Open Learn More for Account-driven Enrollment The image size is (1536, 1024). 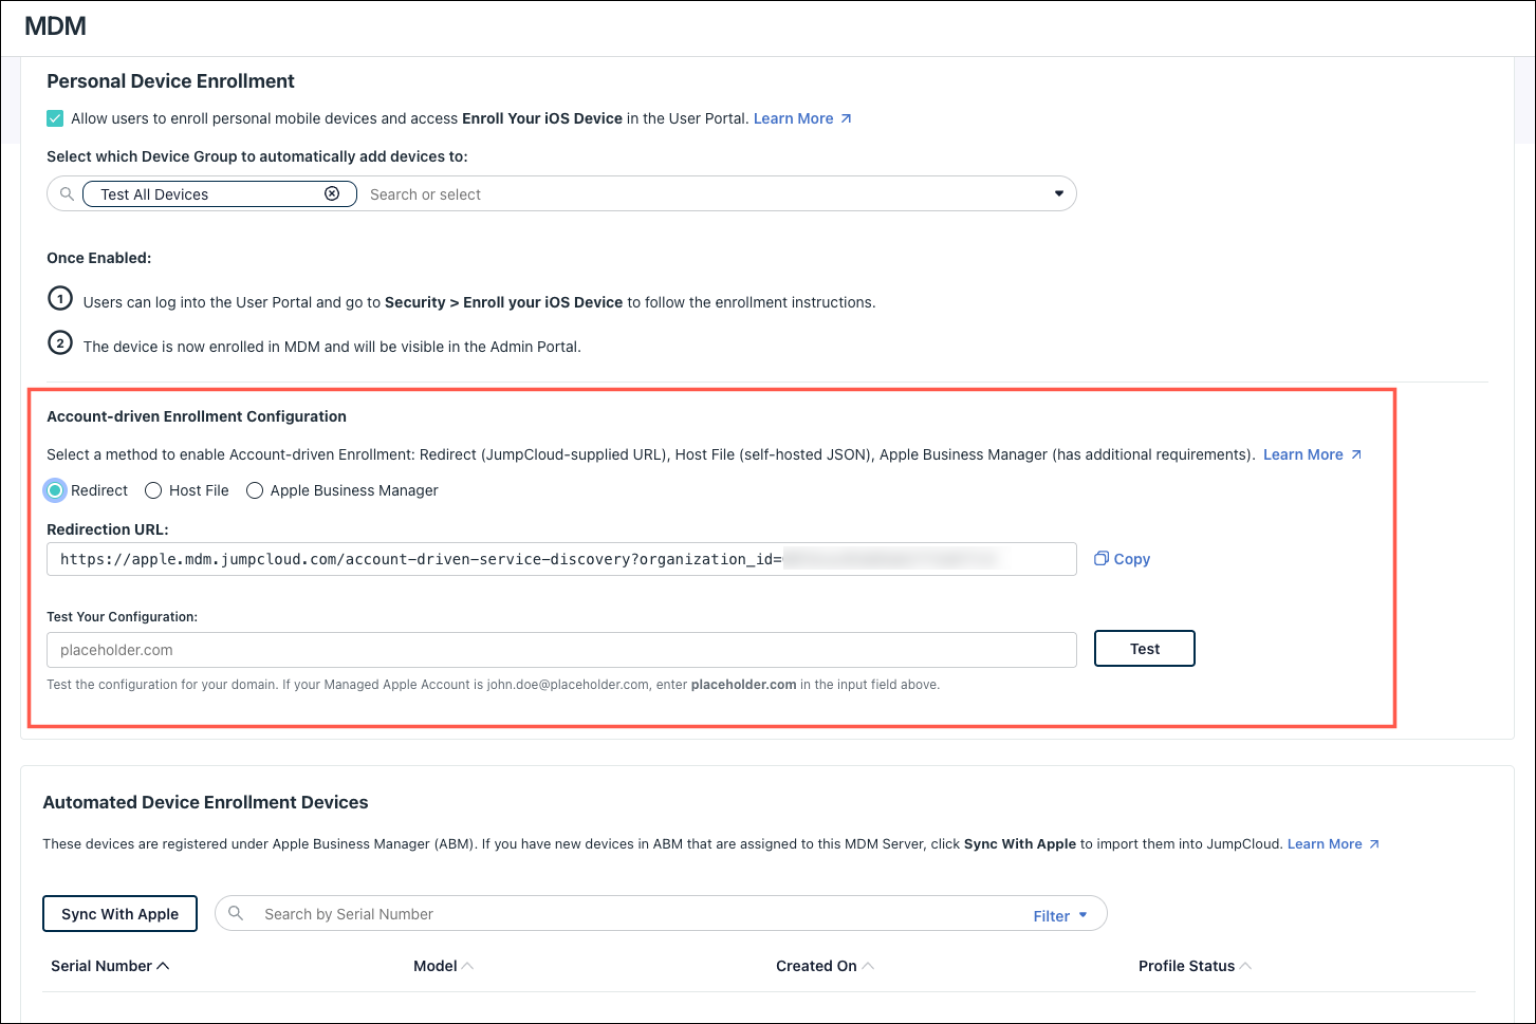pyautogui.click(x=1303, y=454)
